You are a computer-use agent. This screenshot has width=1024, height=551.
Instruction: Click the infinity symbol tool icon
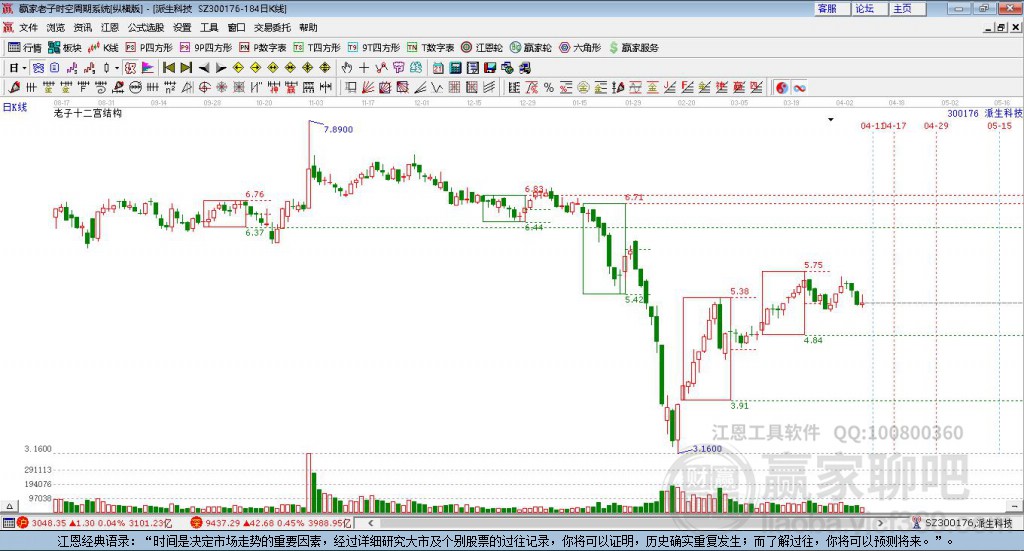coord(800,88)
